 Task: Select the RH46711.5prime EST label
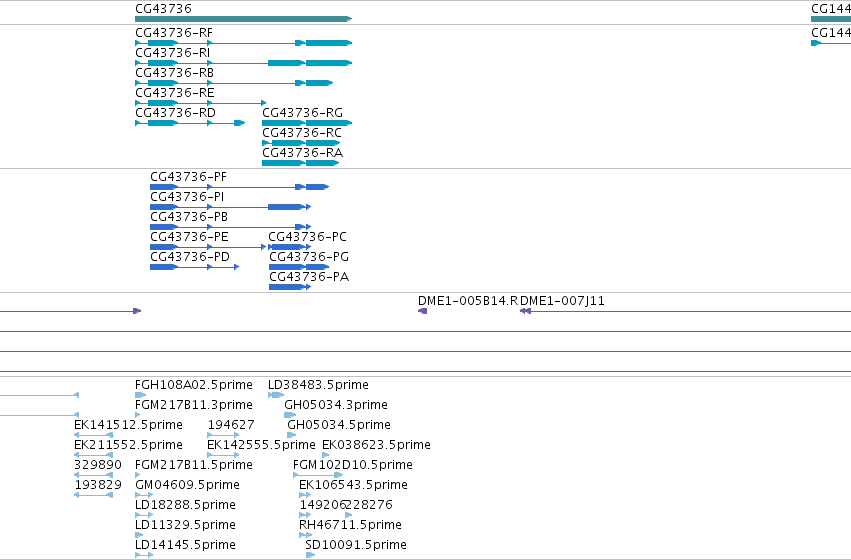[350, 526]
